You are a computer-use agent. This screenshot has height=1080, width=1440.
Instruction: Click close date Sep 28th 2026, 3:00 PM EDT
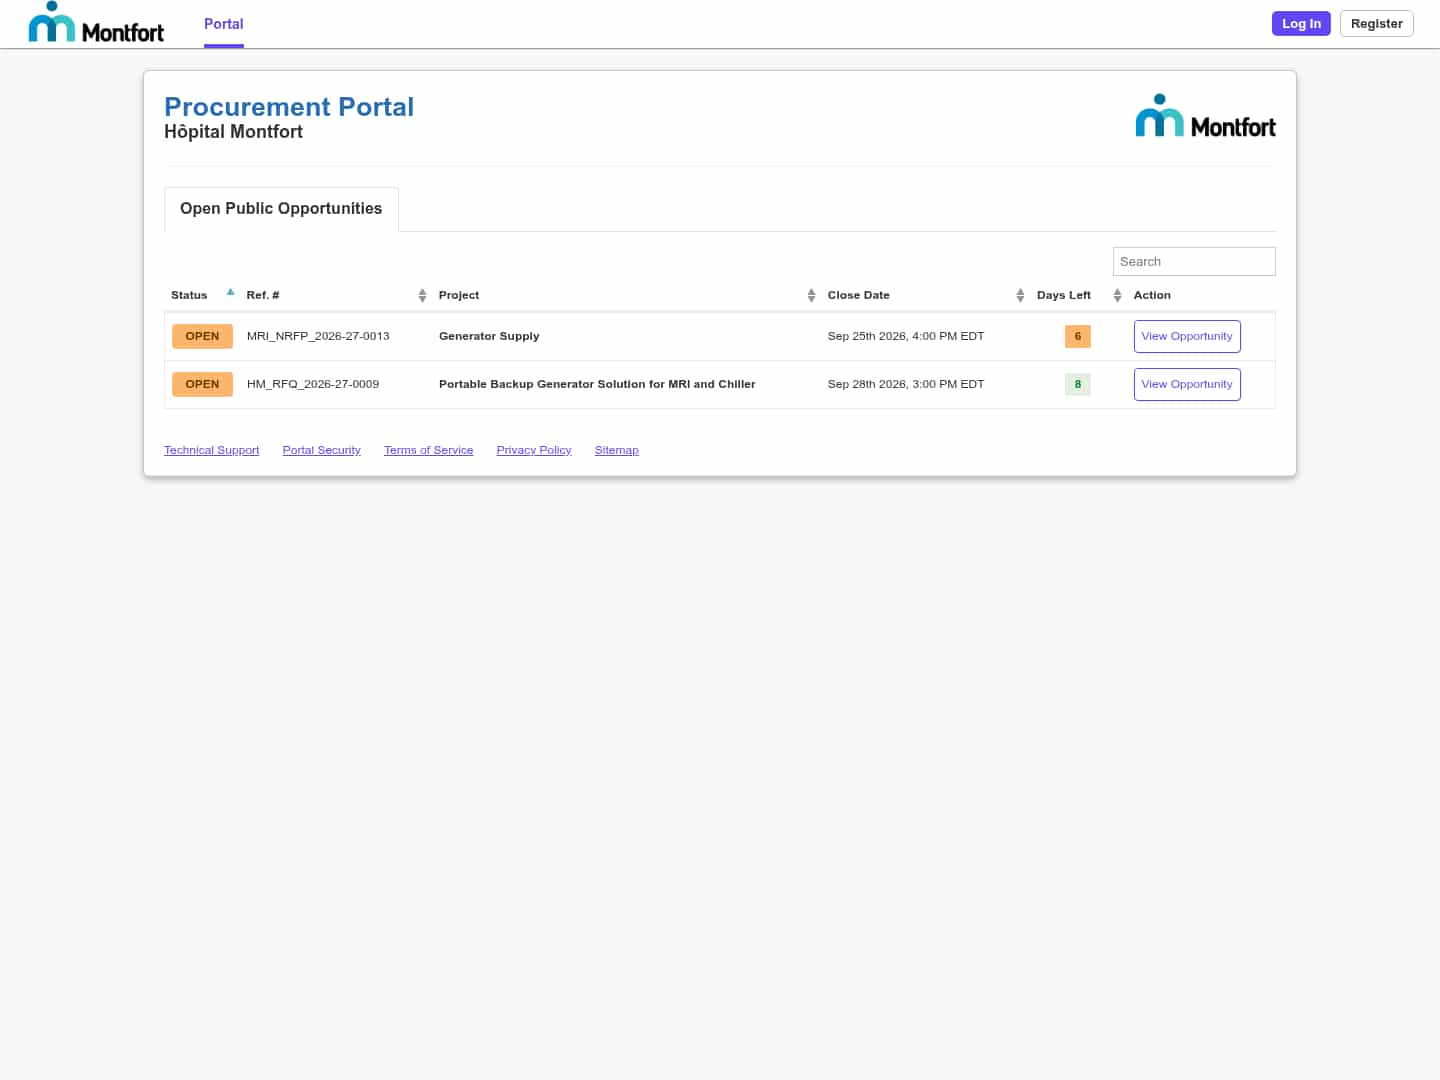[x=906, y=384]
